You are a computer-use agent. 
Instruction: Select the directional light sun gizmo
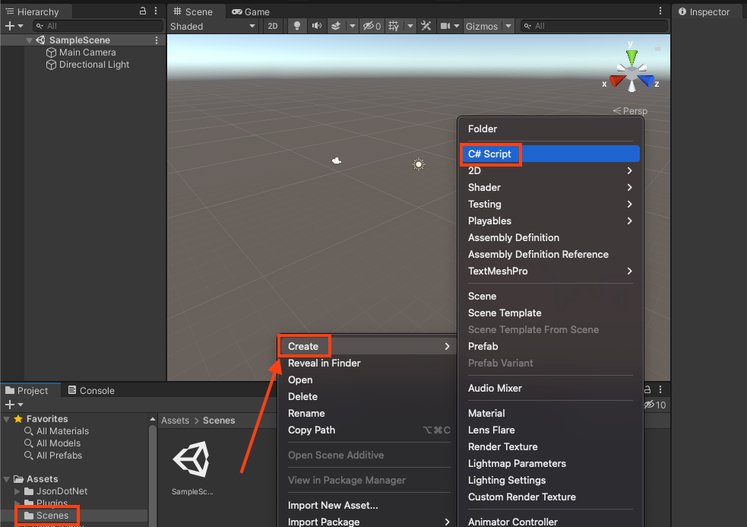[418, 164]
